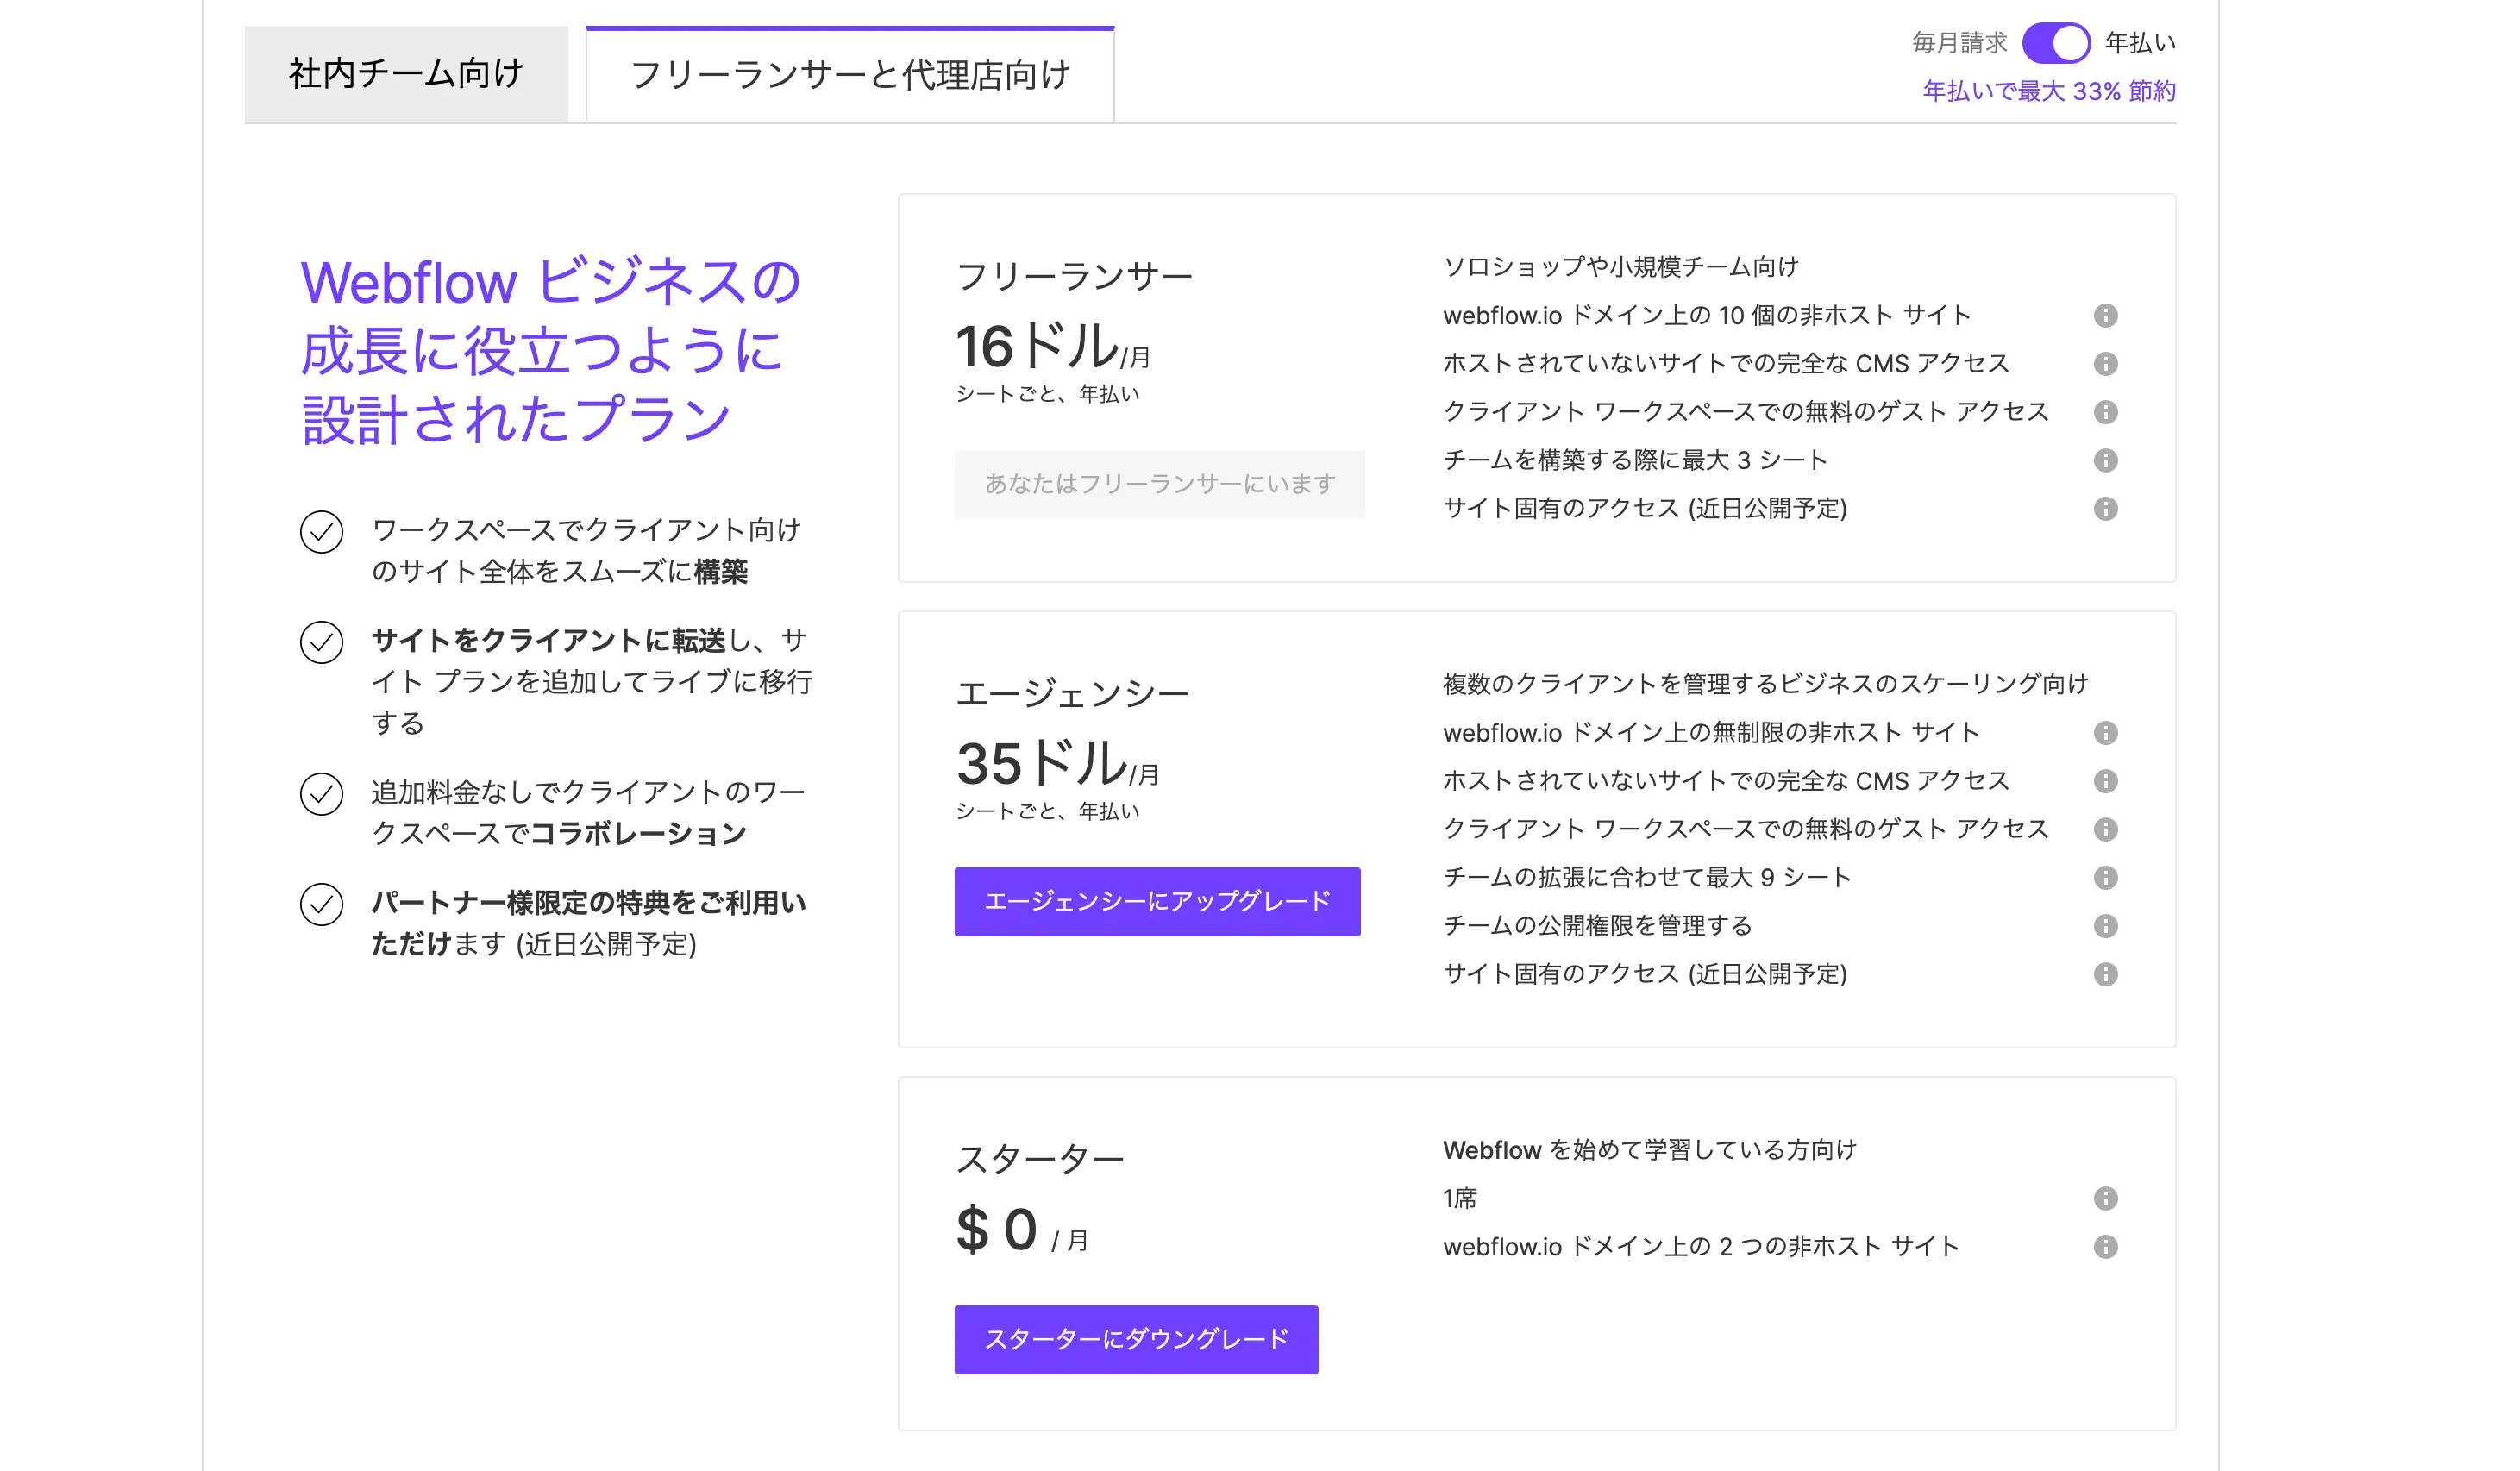
Task: Open info icon for 10 個の非ホスト サイト
Action: click(2105, 316)
